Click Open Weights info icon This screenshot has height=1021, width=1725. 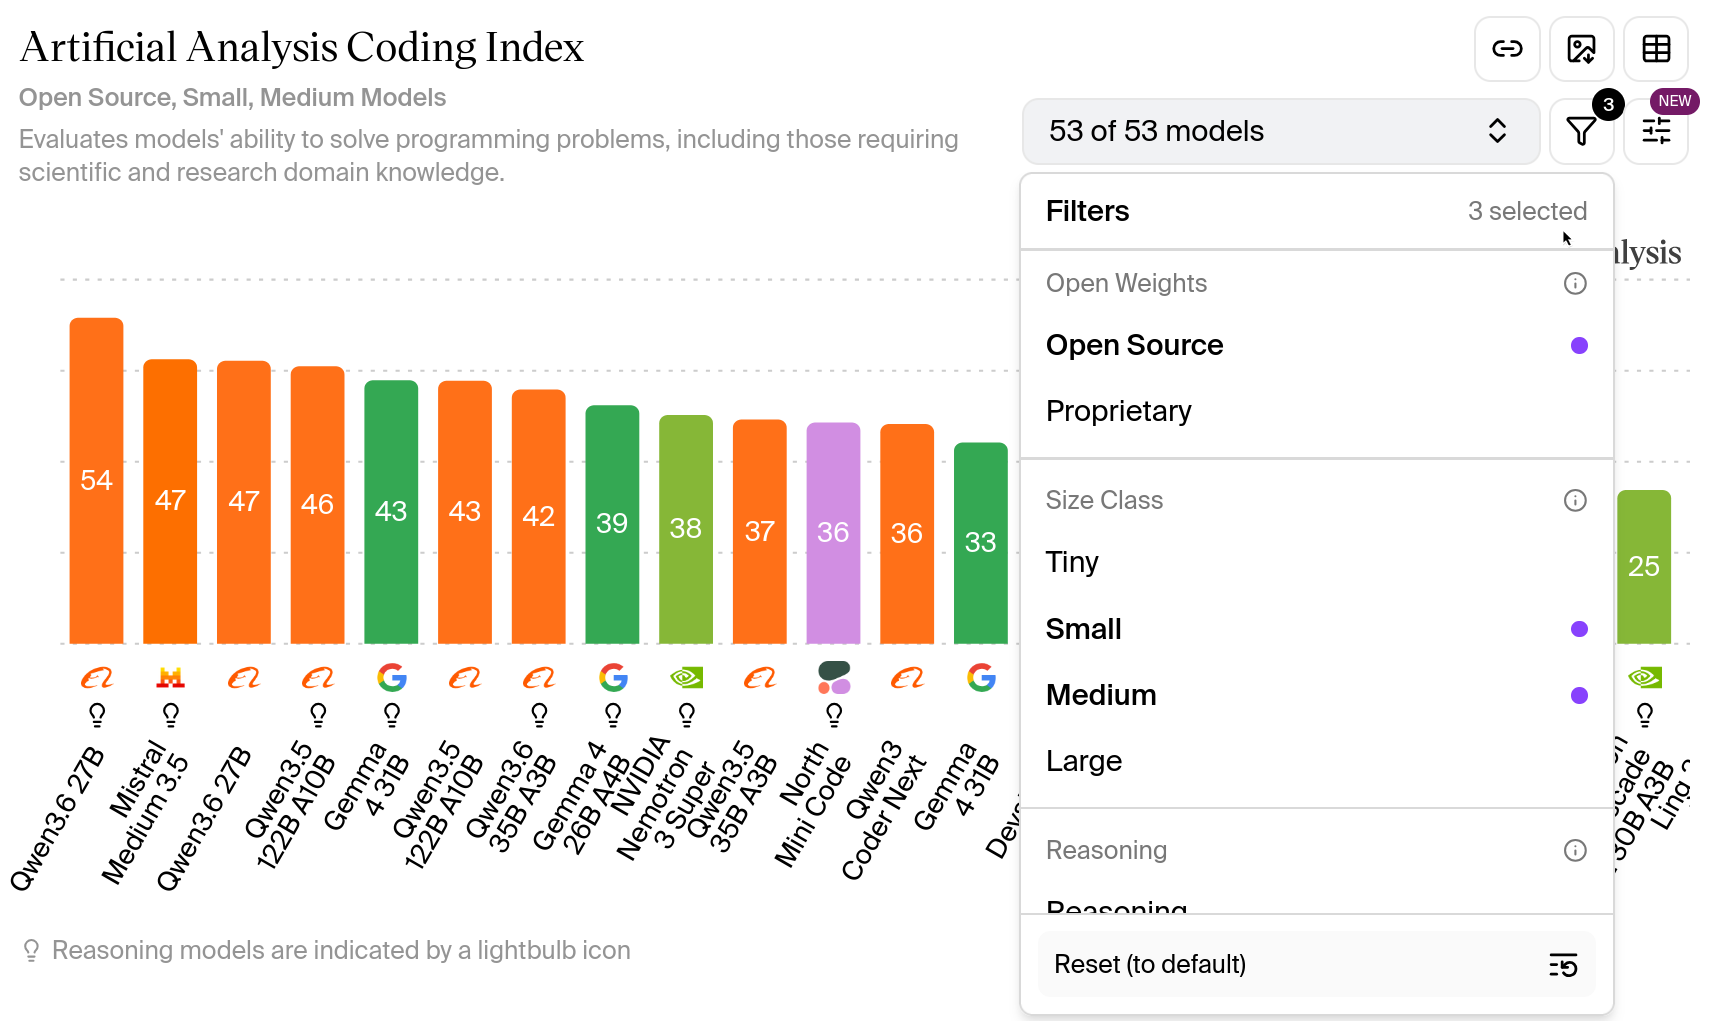pyautogui.click(x=1575, y=284)
